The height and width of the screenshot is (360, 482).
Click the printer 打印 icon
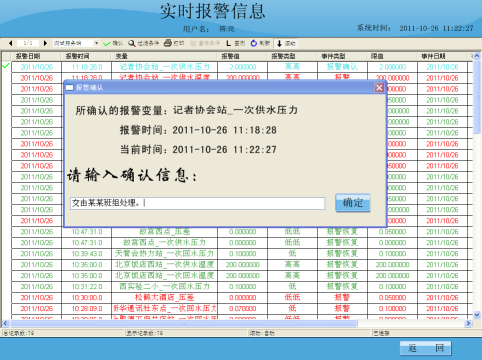pos(174,43)
